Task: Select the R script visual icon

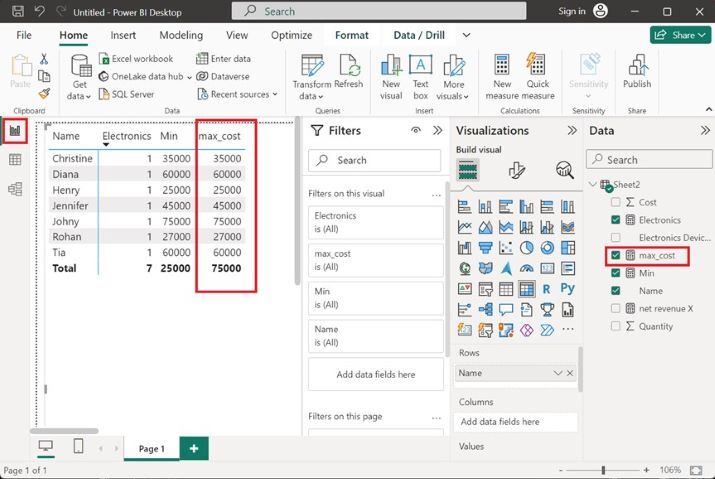Action: coord(546,289)
